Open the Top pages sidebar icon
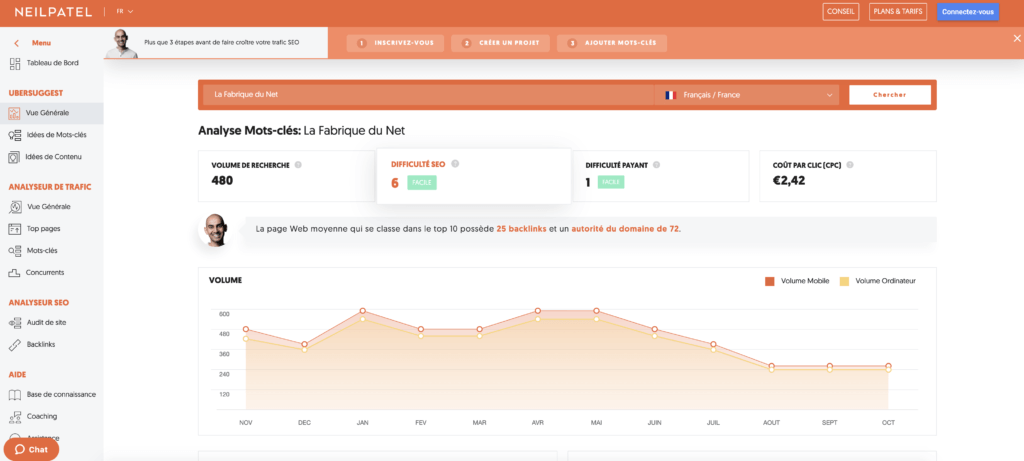This screenshot has width=1024, height=461. (x=15, y=228)
